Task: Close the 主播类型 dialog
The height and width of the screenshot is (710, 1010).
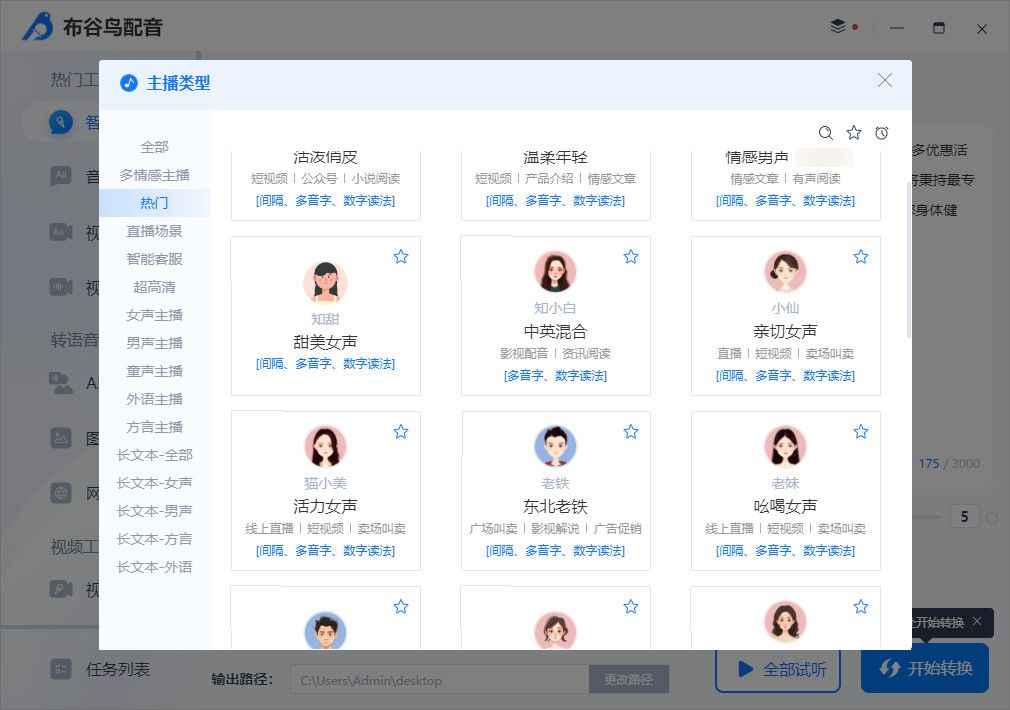Action: pyautogui.click(x=885, y=81)
